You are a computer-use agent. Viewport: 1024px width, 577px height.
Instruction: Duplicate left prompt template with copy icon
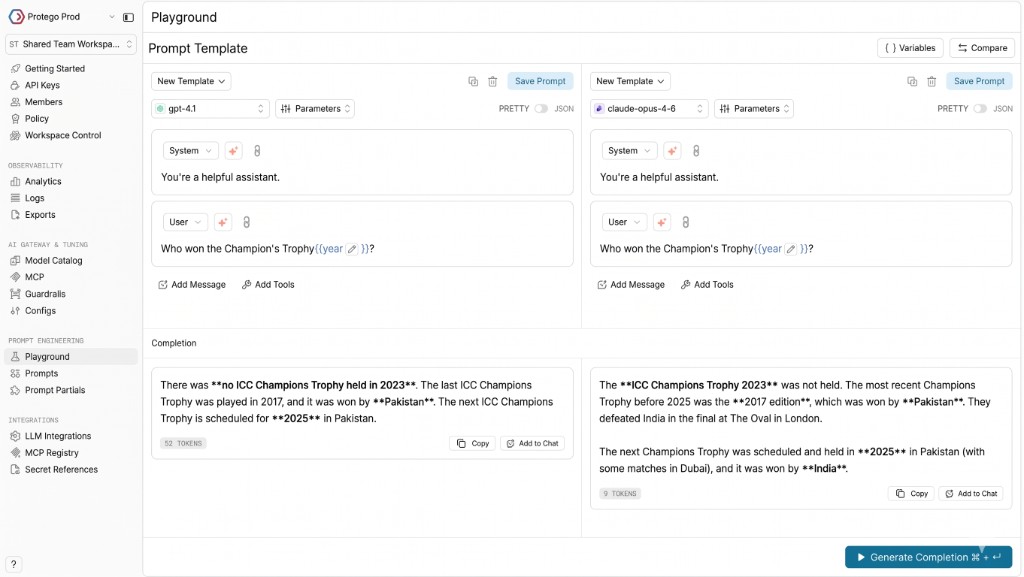[473, 81]
